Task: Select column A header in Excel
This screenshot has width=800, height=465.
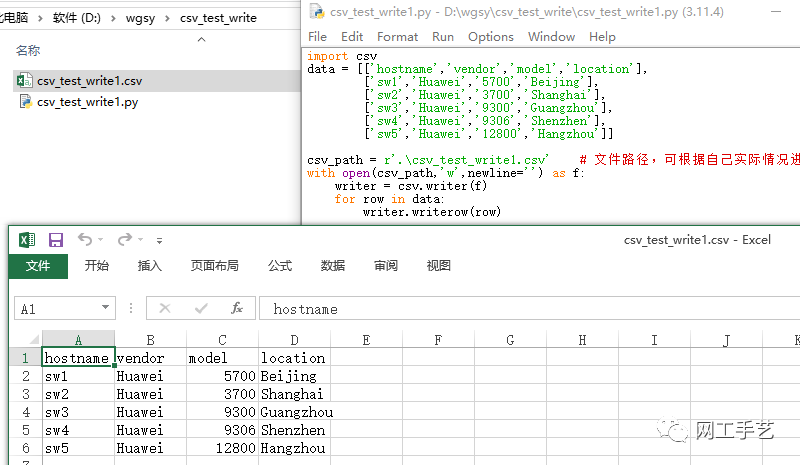Action: [x=78, y=339]
